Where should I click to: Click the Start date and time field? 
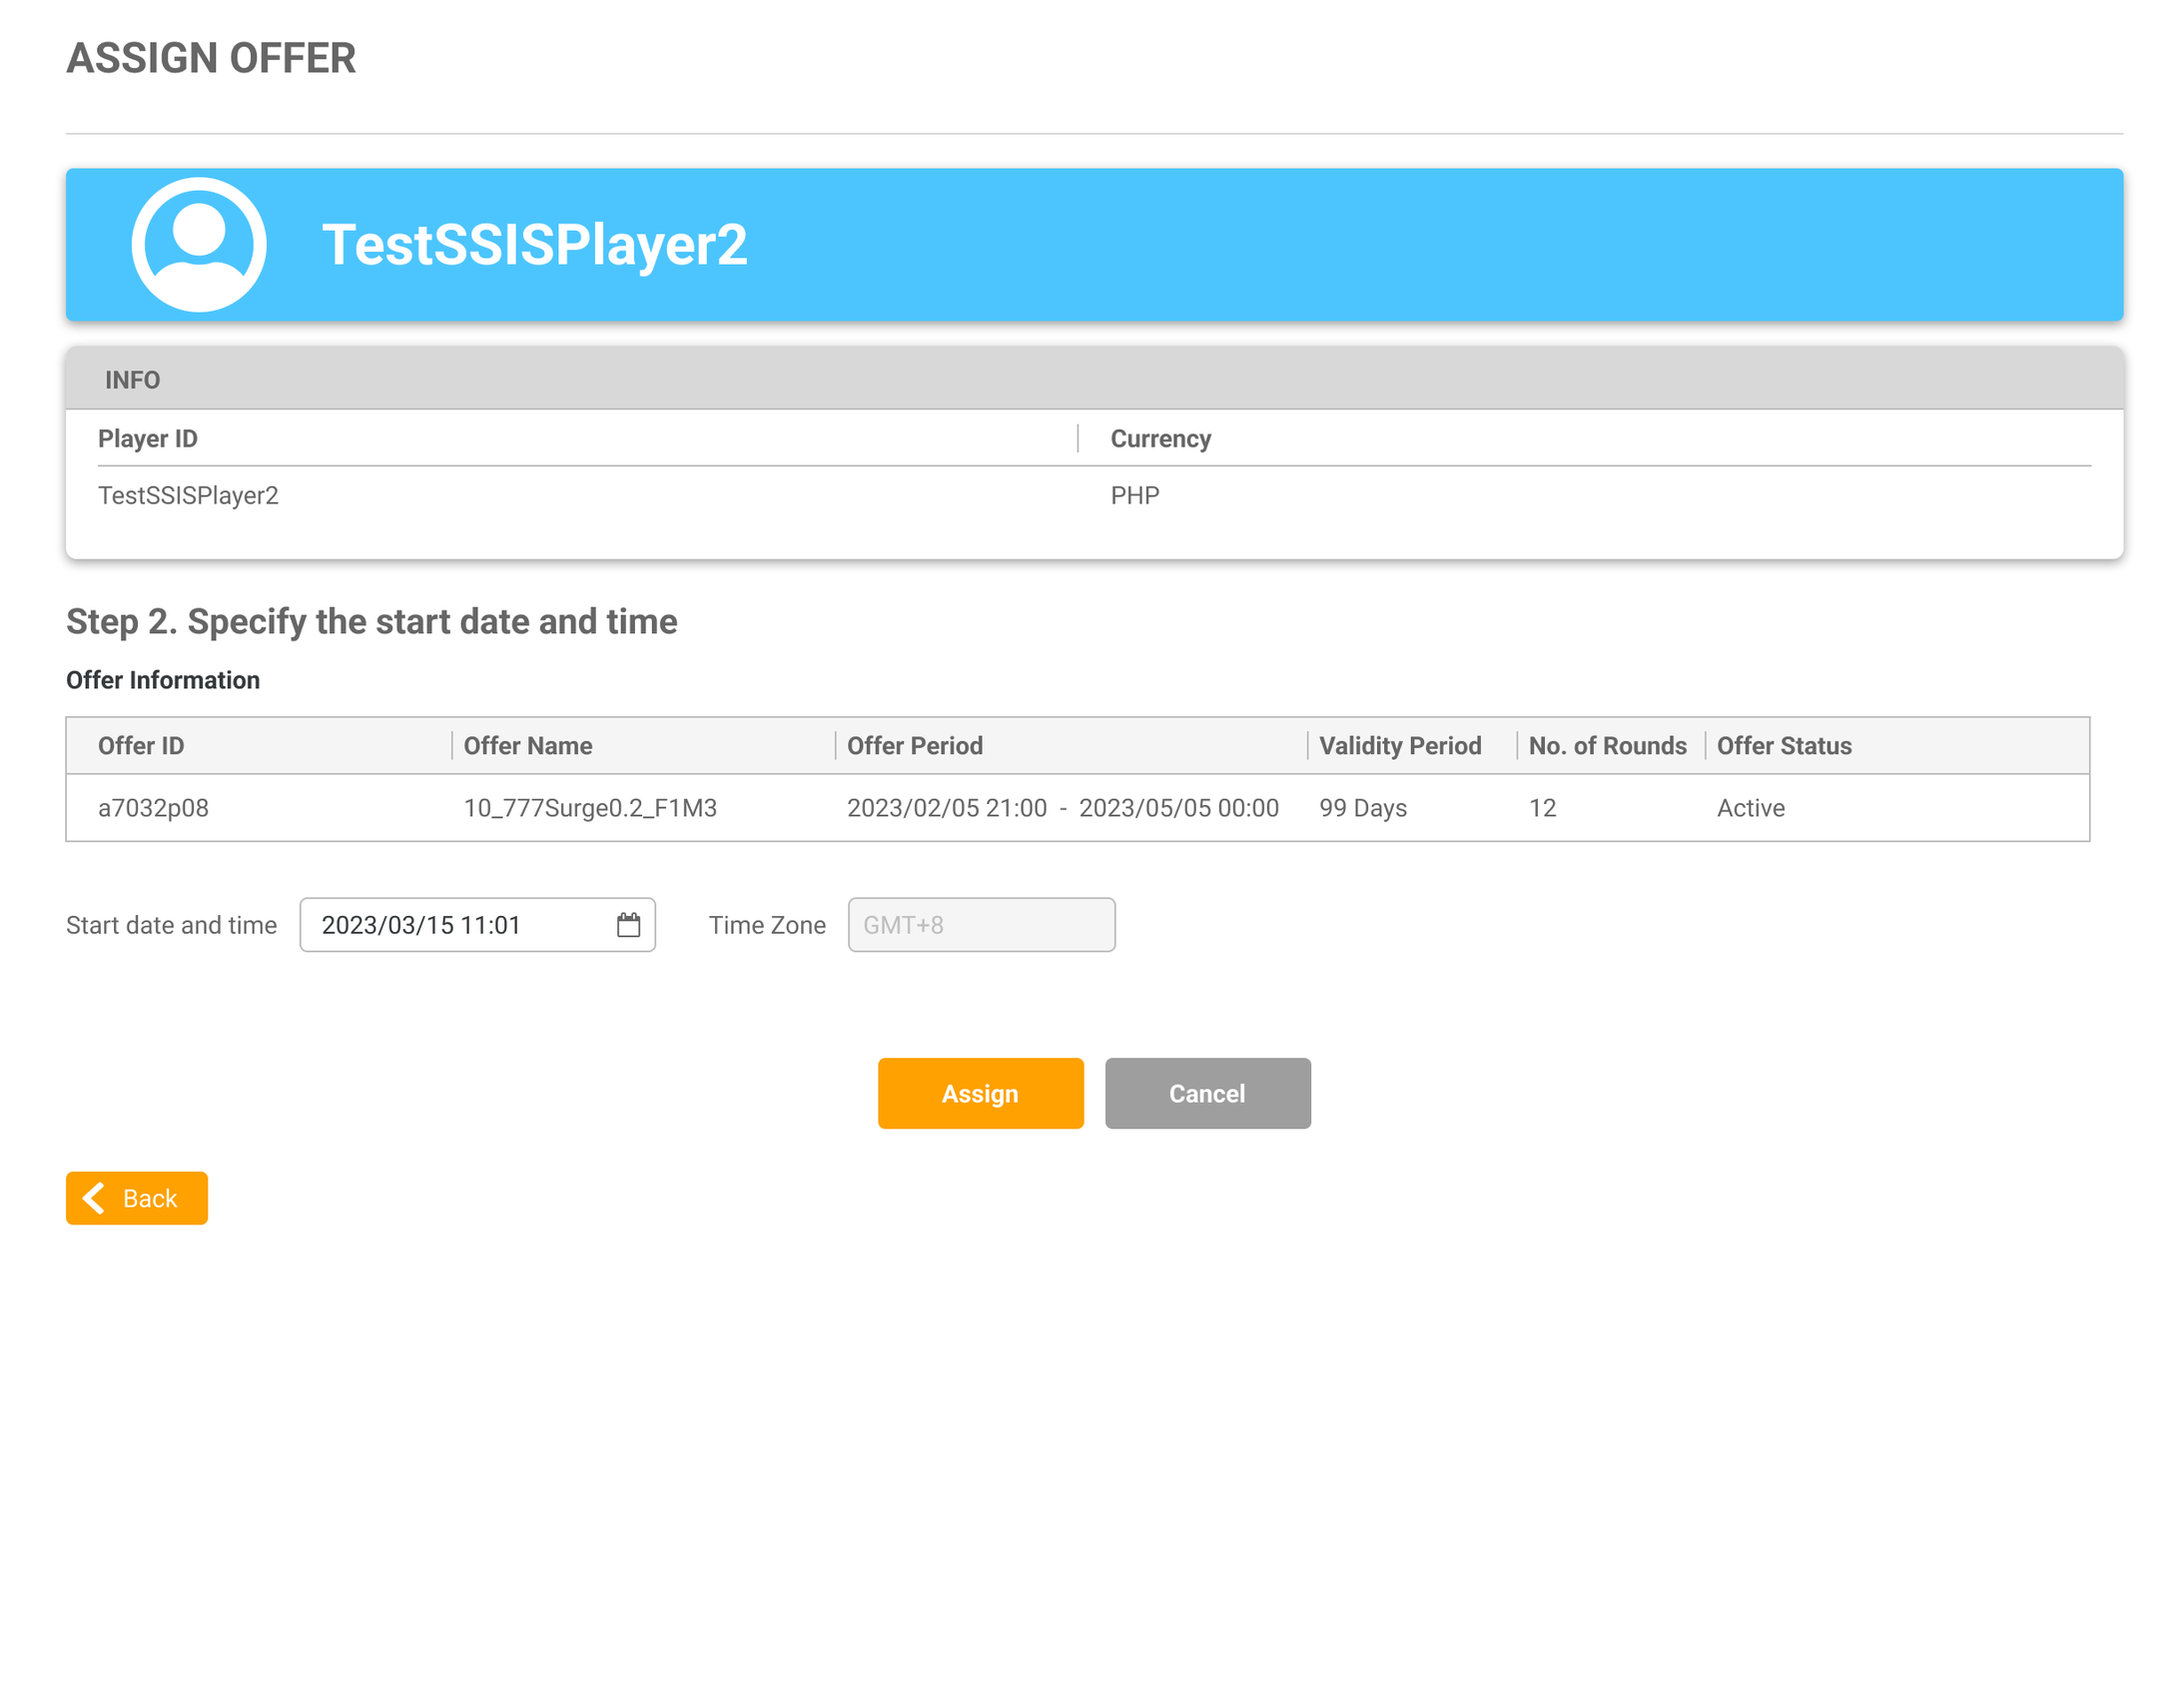coord(460,925)
